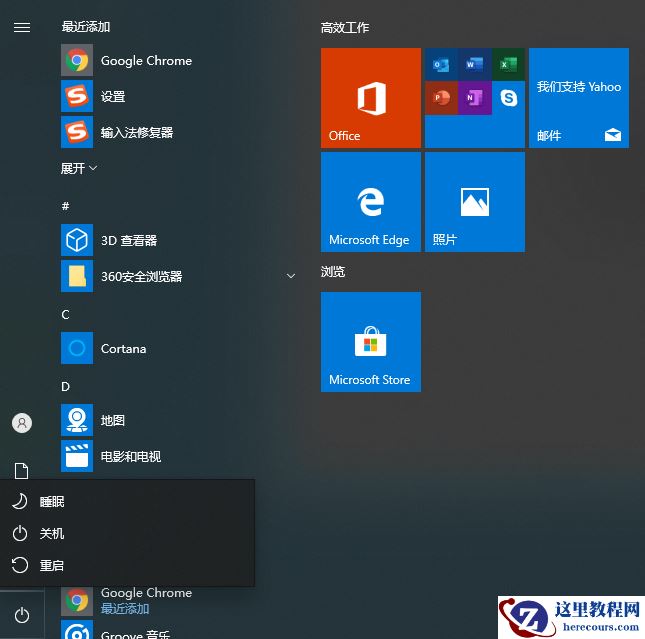This screenshot has height=639, width=645.
Task: Click the power button icon
Action: [22, 616]
